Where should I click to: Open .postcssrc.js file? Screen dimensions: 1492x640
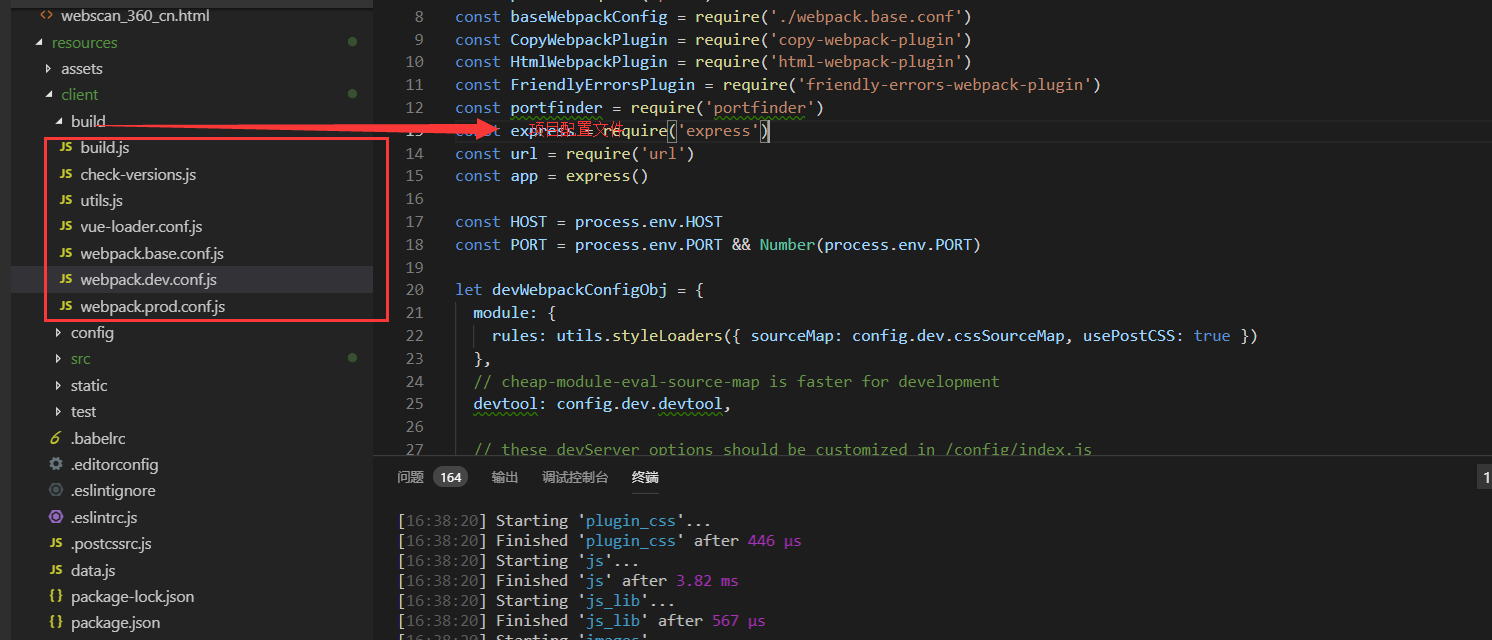111,544
